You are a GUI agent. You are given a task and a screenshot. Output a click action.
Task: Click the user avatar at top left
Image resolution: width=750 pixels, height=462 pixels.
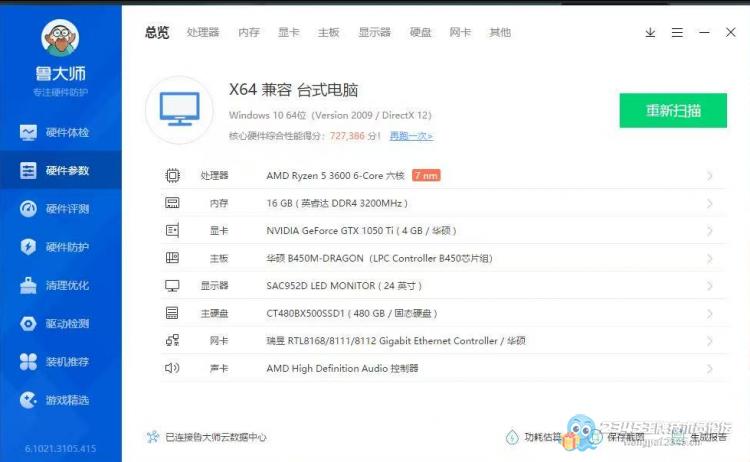(60, 39)
